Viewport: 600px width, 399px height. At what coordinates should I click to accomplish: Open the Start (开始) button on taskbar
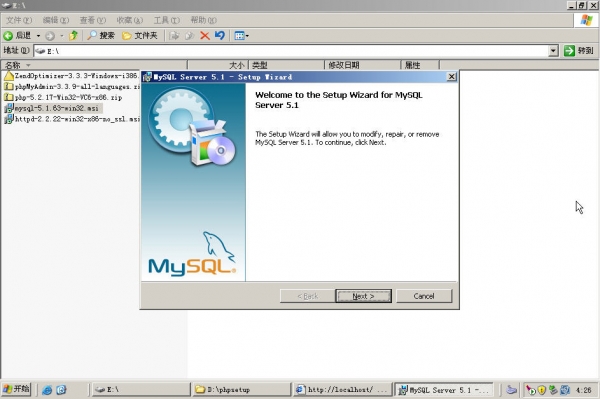coord(16,389)
